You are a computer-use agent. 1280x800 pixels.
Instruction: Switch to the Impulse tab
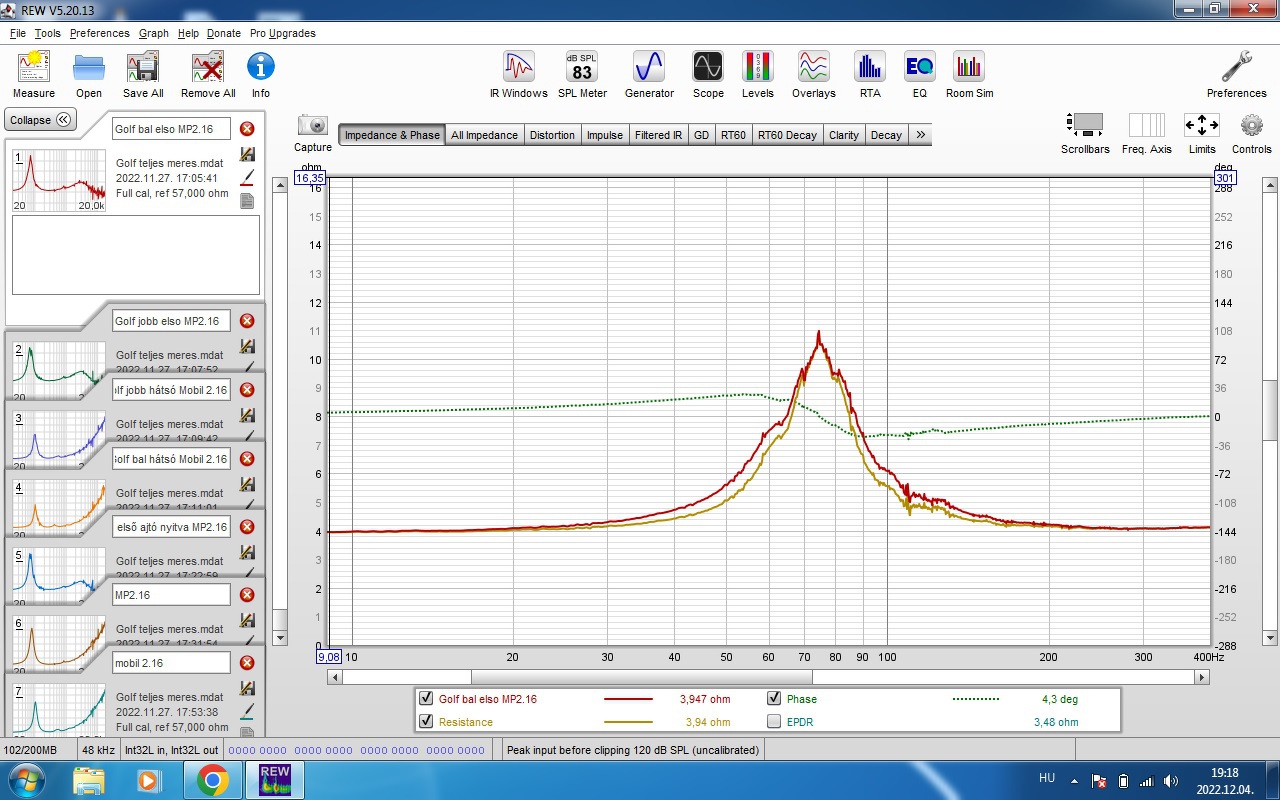[x=605, y=135]
